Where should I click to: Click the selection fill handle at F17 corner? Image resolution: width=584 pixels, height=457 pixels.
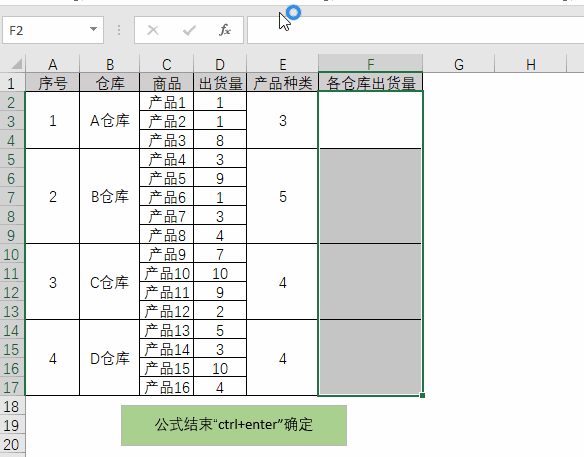[422, 396]
